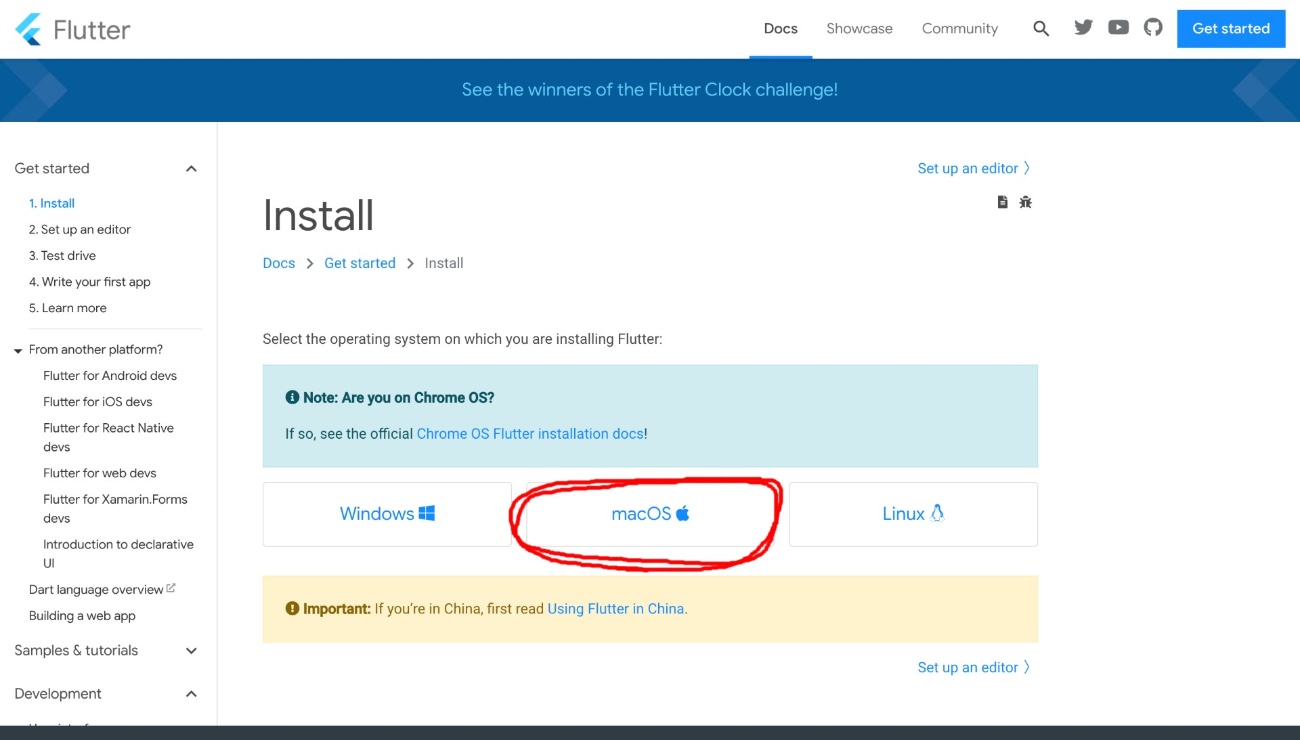Open Flutter for web devs

tap(100, 473)
